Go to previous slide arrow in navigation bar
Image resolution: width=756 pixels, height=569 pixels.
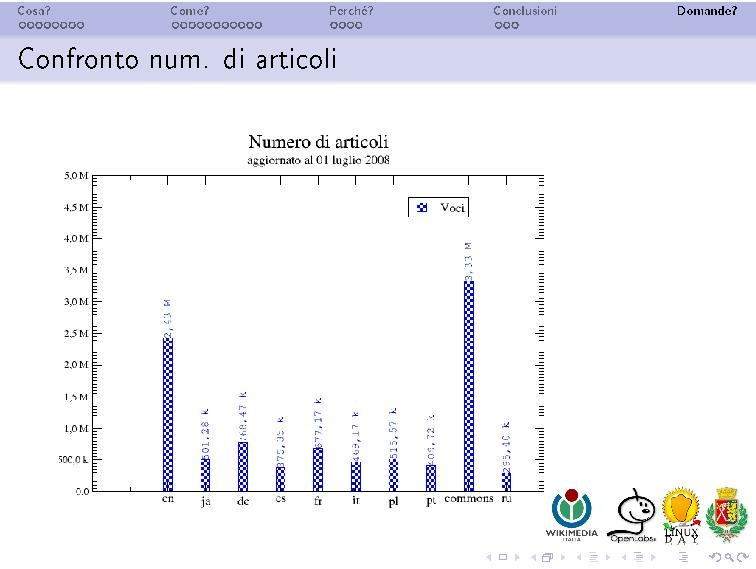pos(488,557)
